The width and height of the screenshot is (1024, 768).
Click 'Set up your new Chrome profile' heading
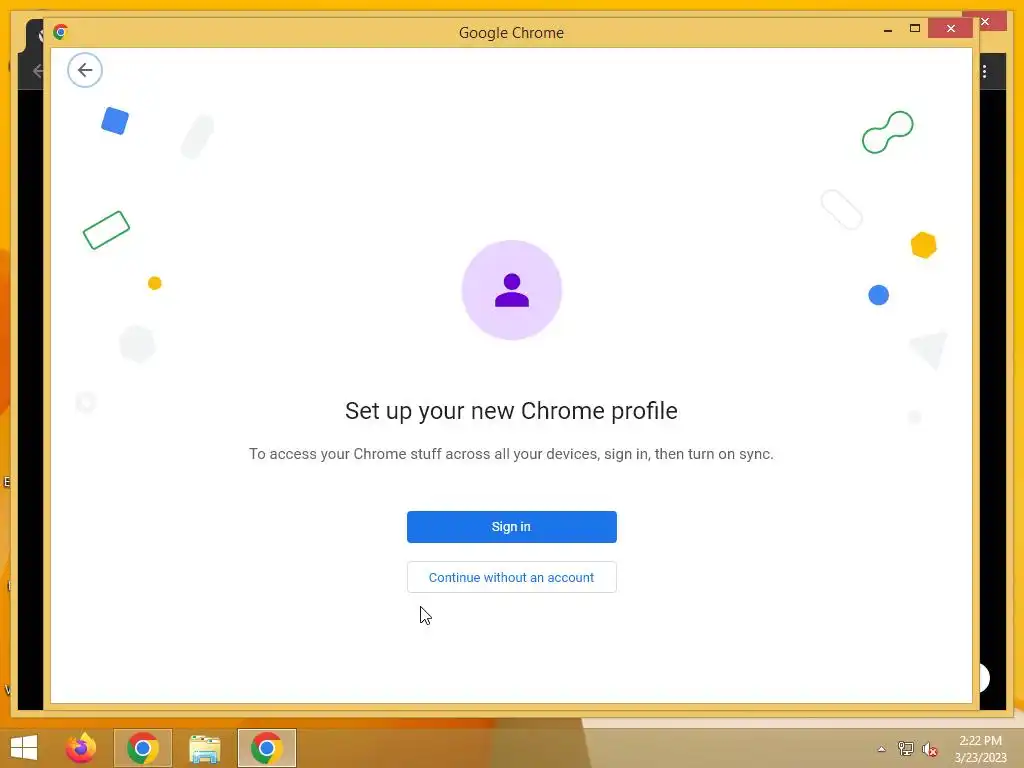(511, 411)
